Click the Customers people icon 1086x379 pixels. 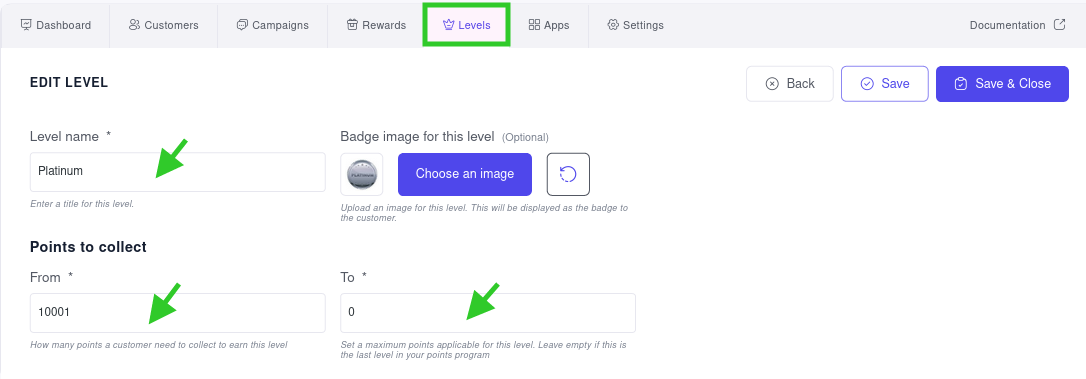[x=134, y=25]
